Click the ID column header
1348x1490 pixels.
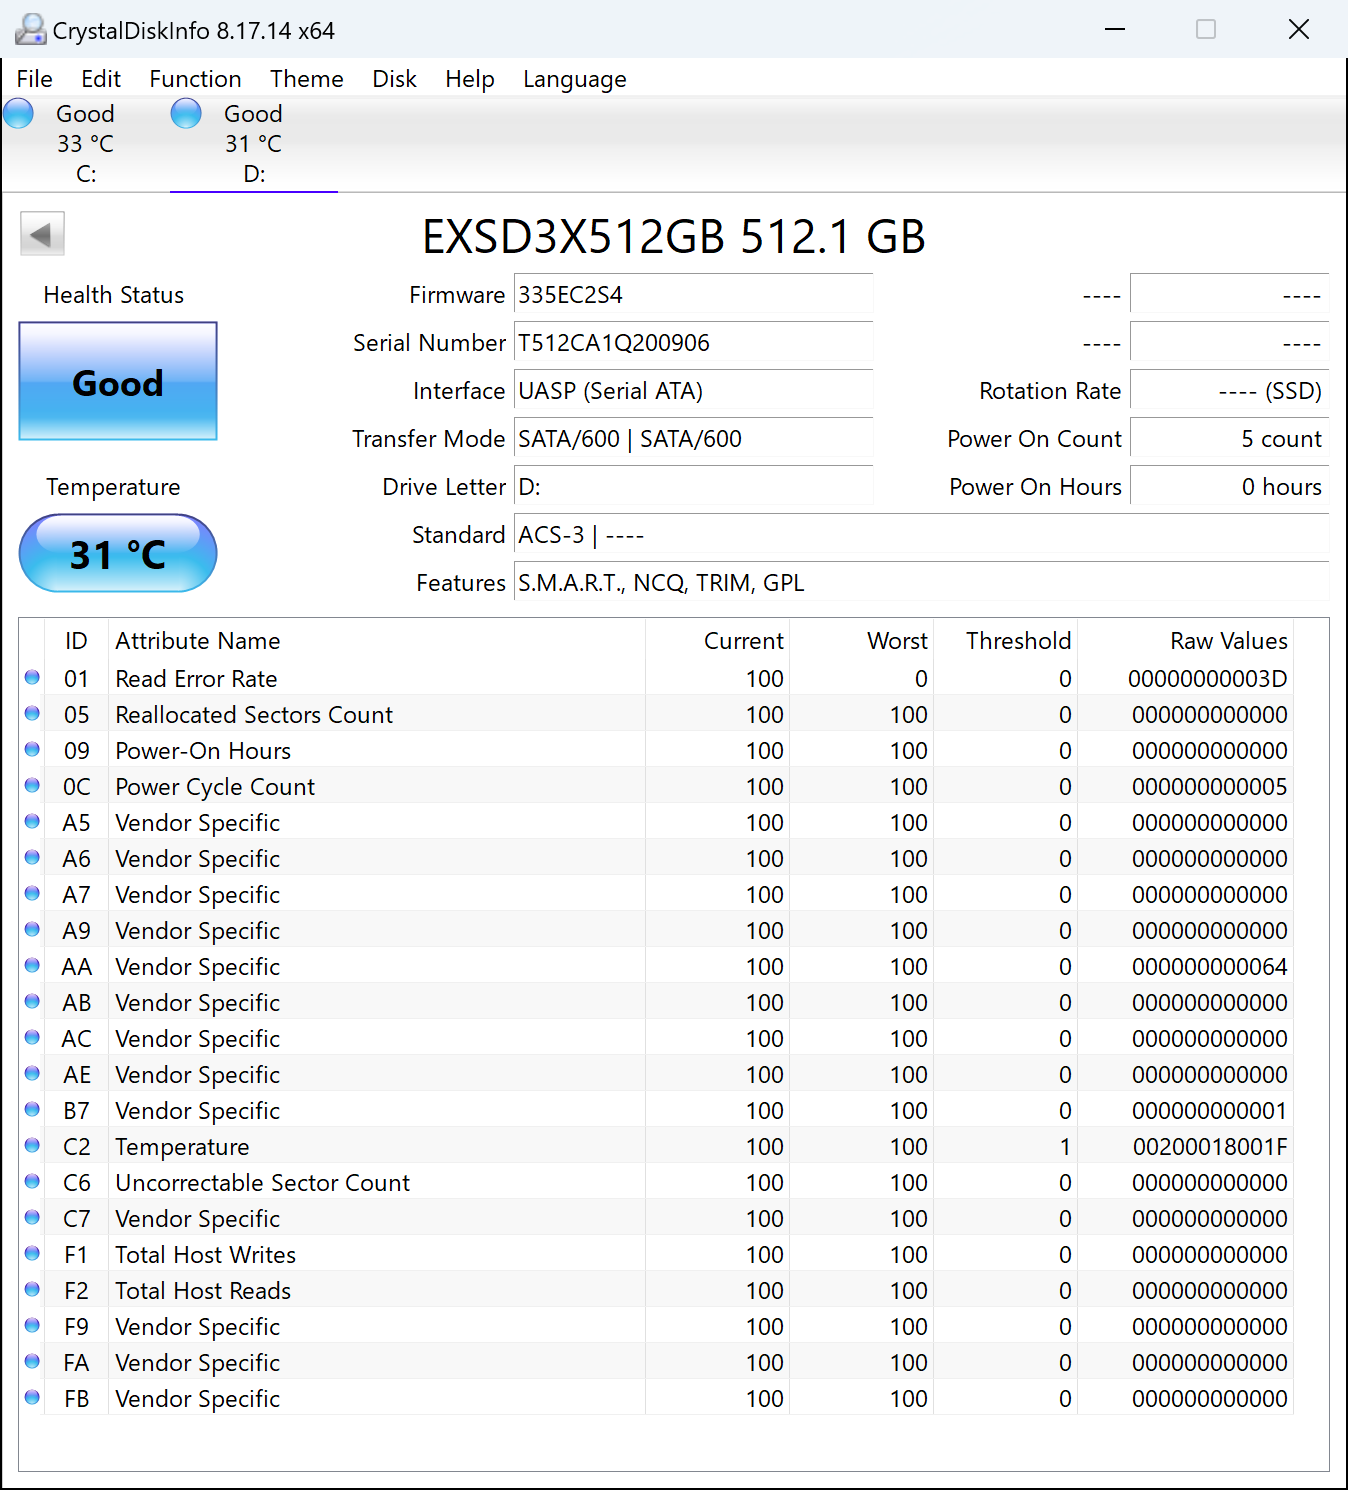(x=76, y=641)
